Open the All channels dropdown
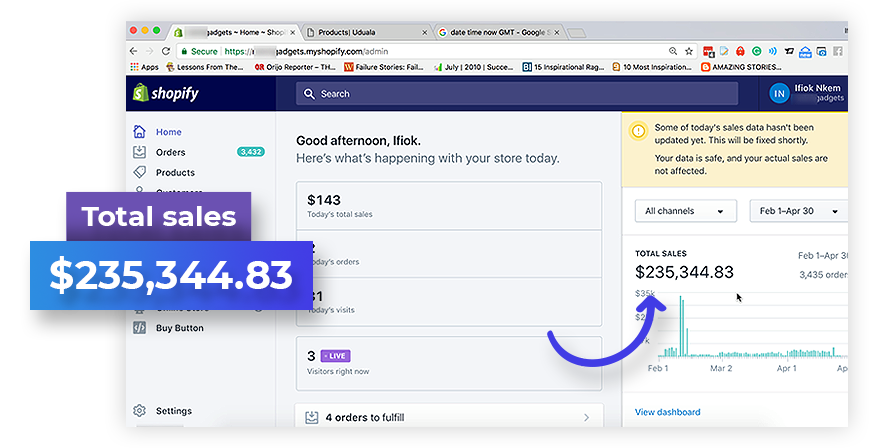 pos(685,211)
